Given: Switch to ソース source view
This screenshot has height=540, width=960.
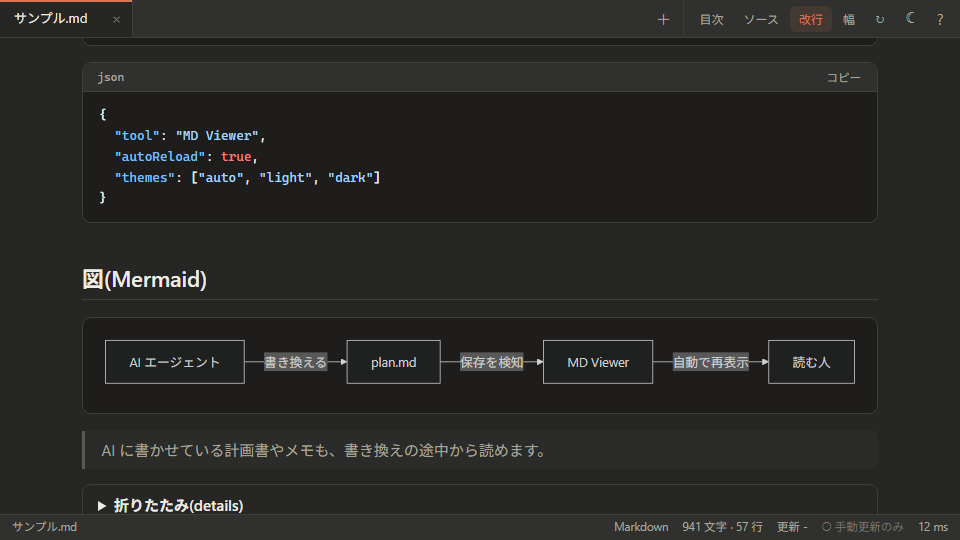Looking at the screenshot, I should coord(760,20).
